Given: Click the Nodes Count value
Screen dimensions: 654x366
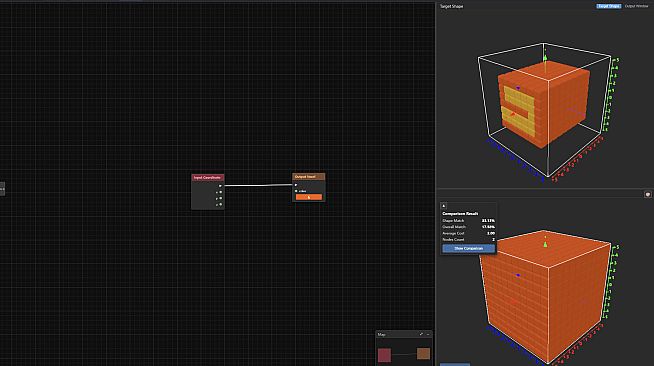Looking at the screenshot, I should click(x=493, y=240).
